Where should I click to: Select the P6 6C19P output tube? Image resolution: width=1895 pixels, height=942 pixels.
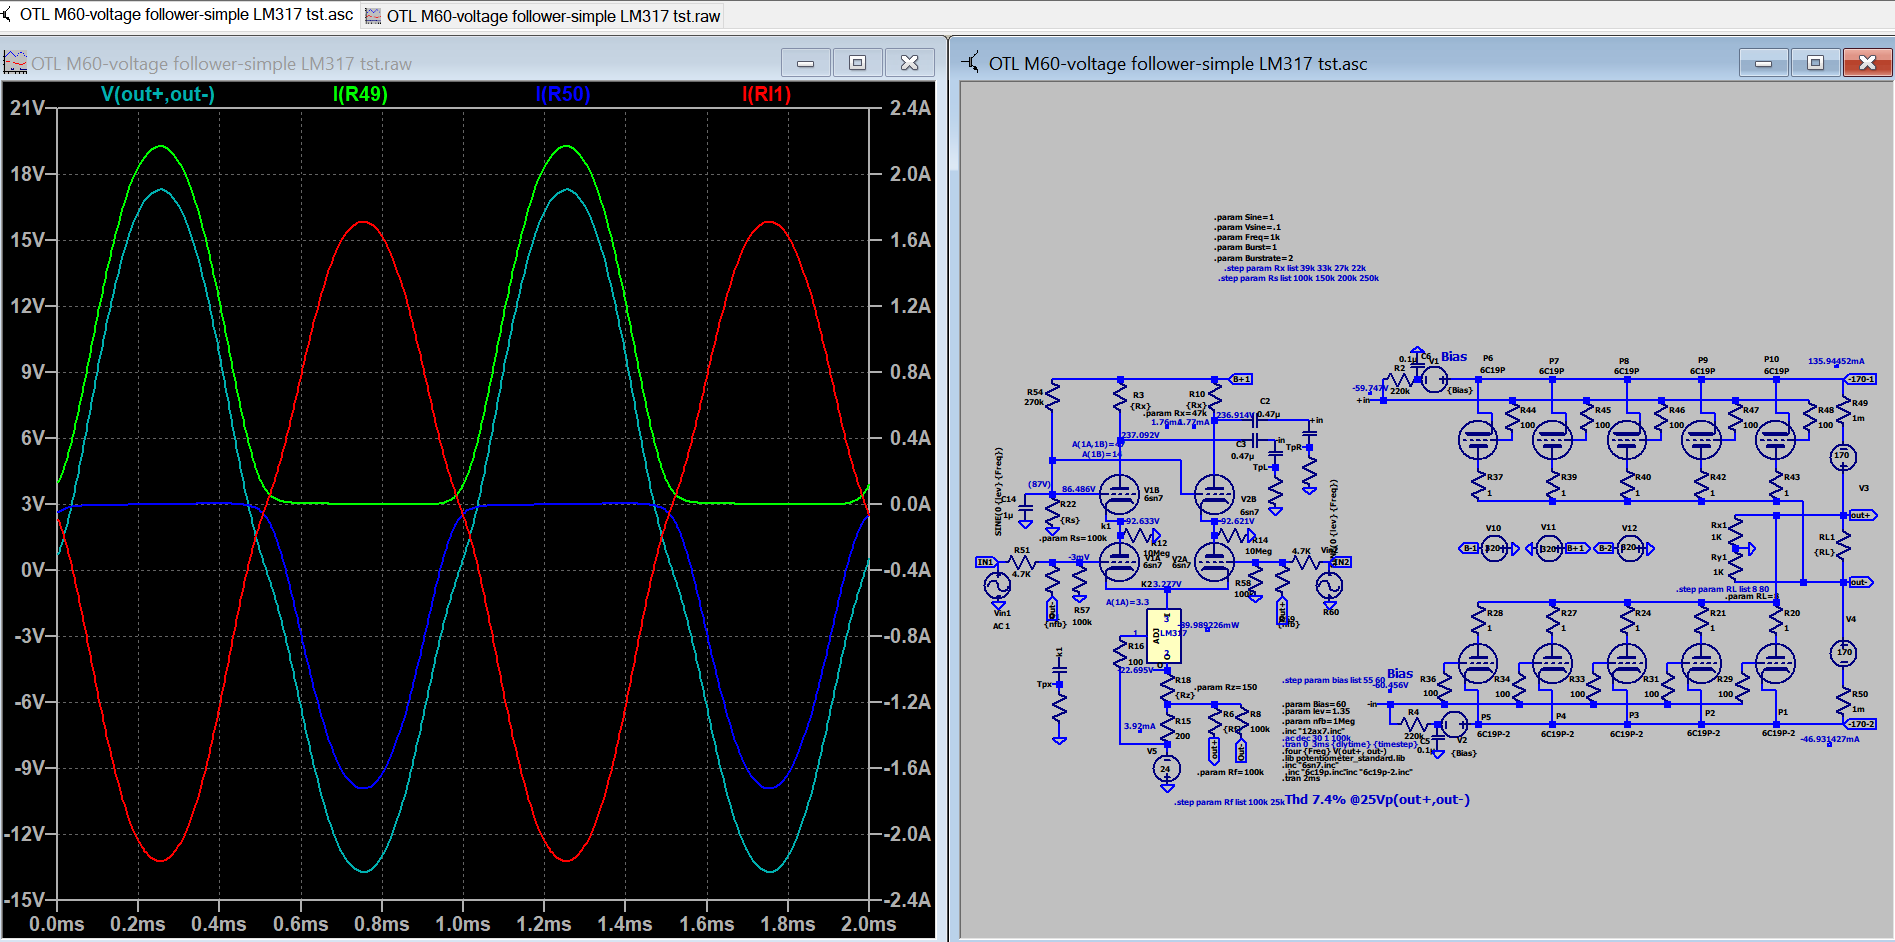tap(1477, 439)
